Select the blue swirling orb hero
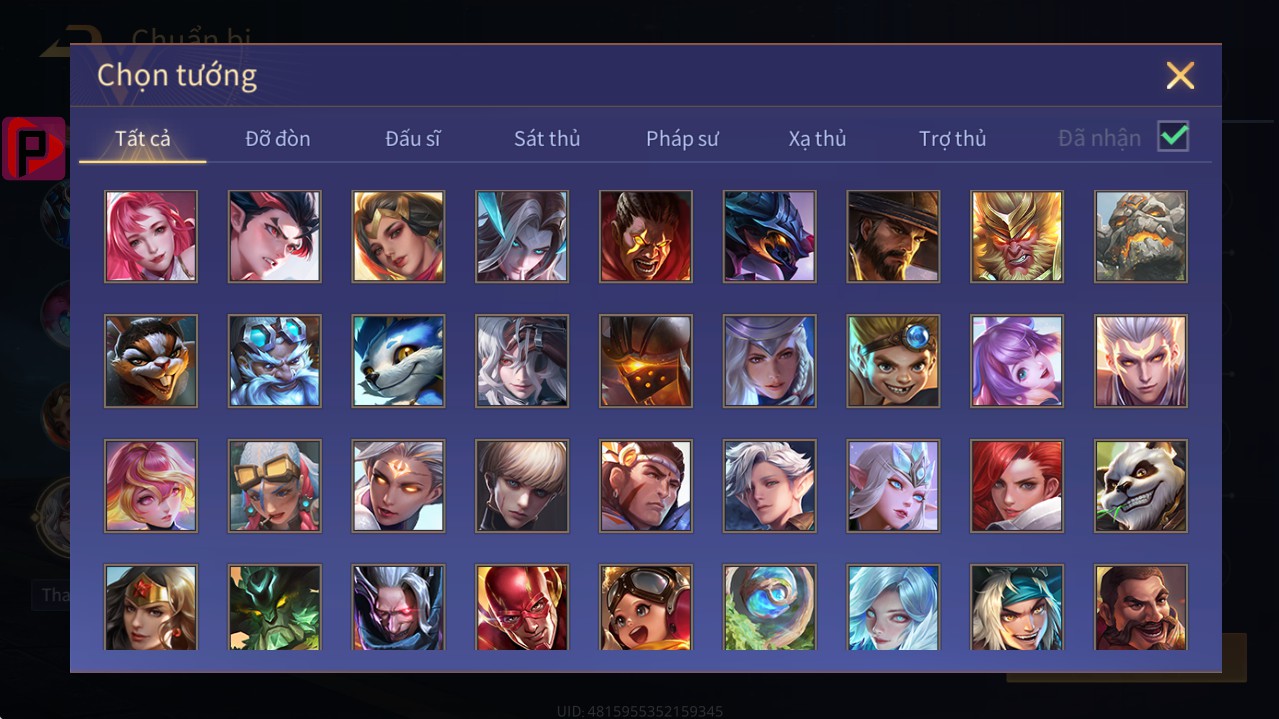 [x=769, y=608]
